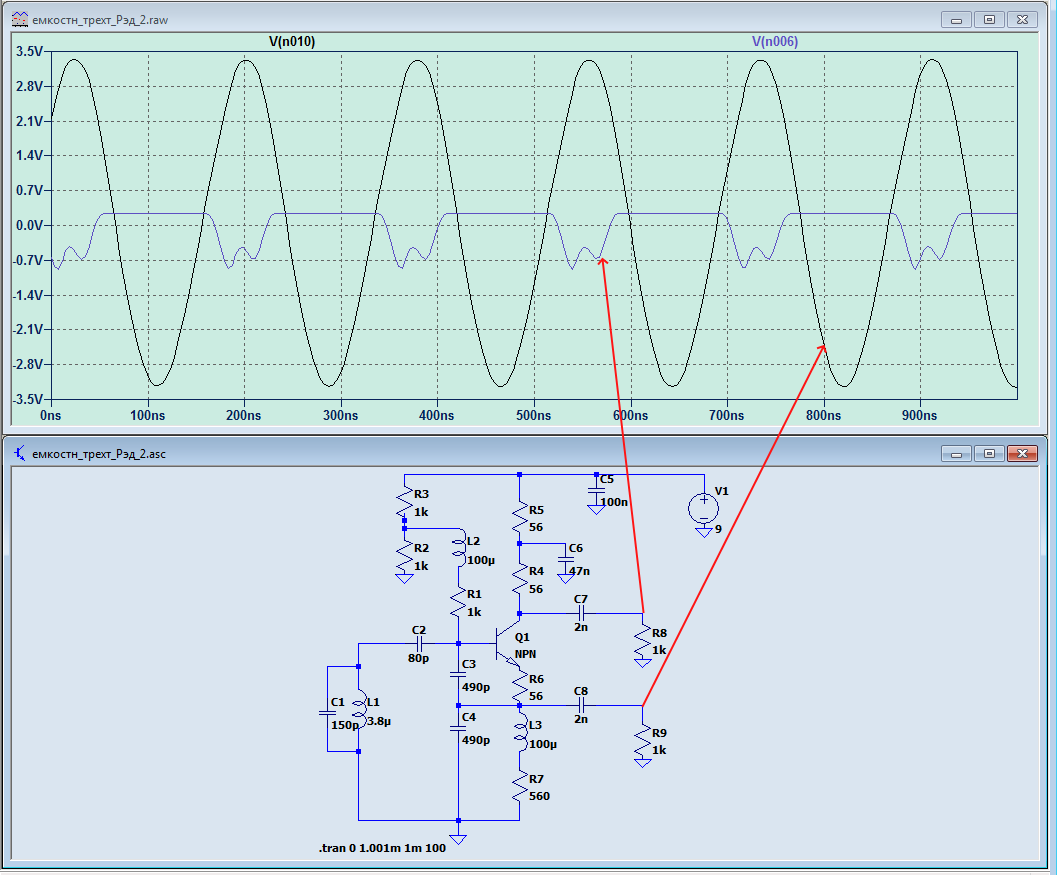1057x875 pixels.
Task: Click the ground symbol under R8
Action: [x=643, y=663]
